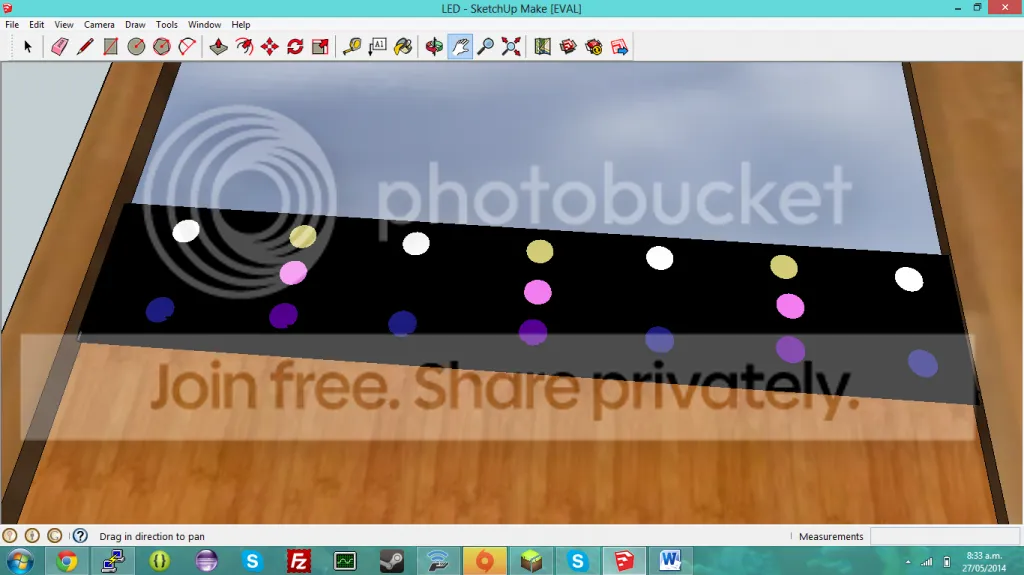The width and height of the screenshot is (1024, 575).
Task: Open Microsoft Word from the taskbar
Action: click(670, 561)
